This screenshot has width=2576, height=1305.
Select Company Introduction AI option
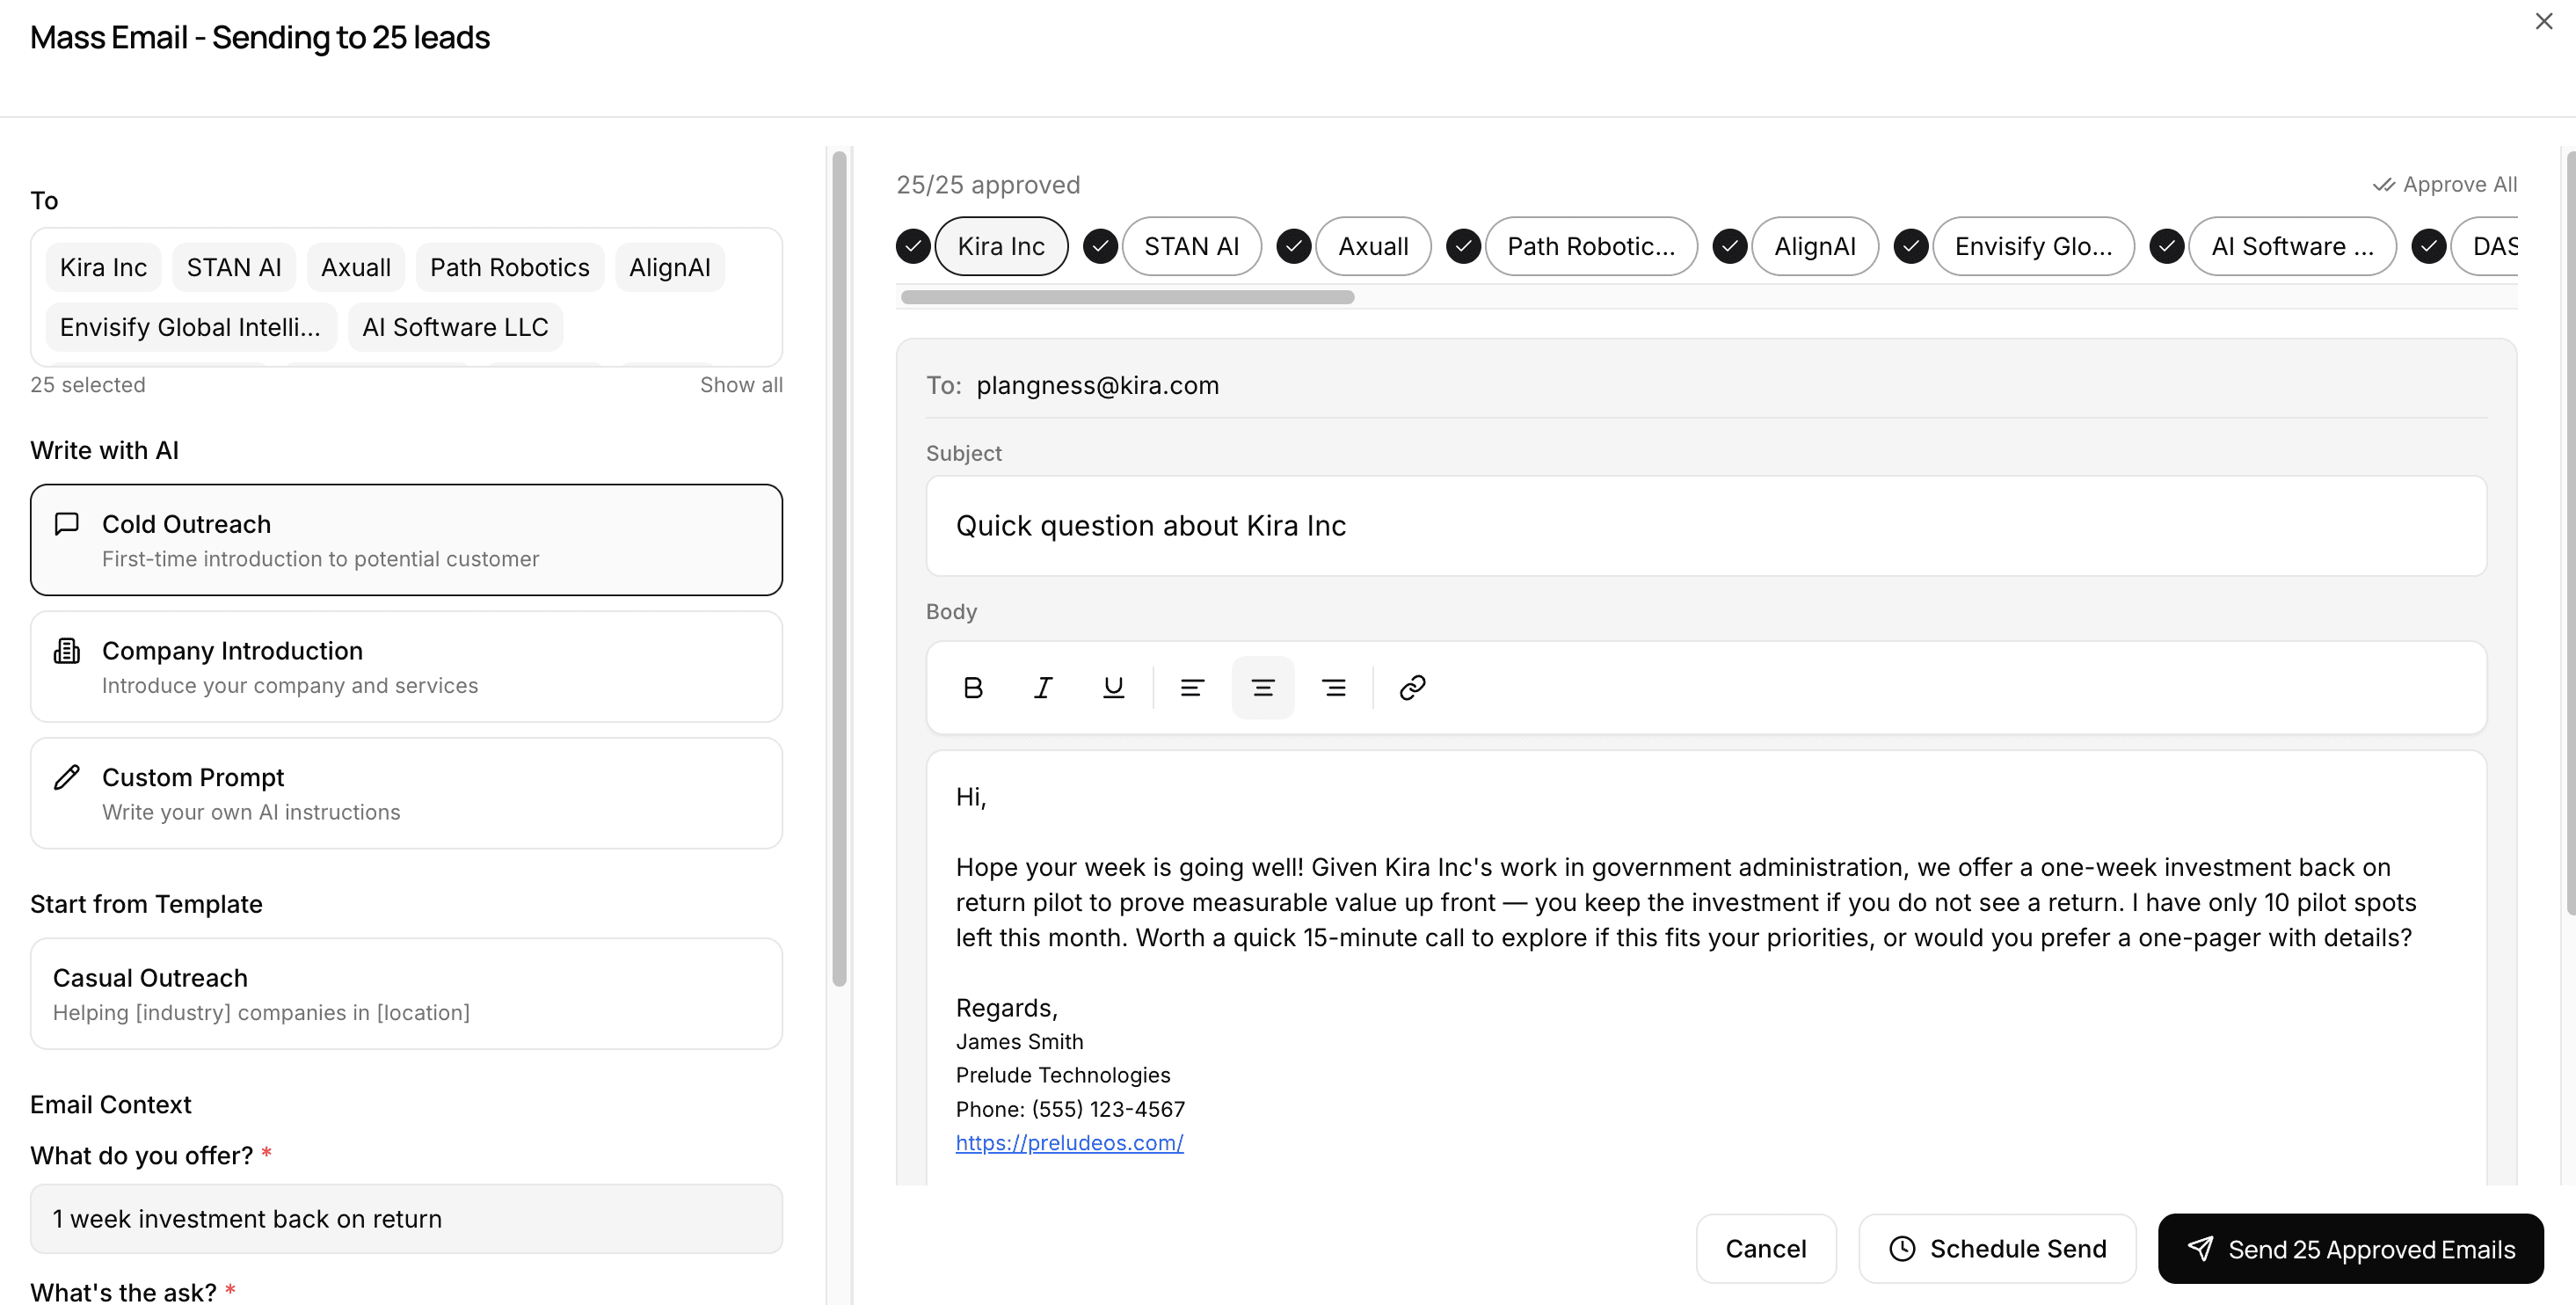[x=406, y=667]
